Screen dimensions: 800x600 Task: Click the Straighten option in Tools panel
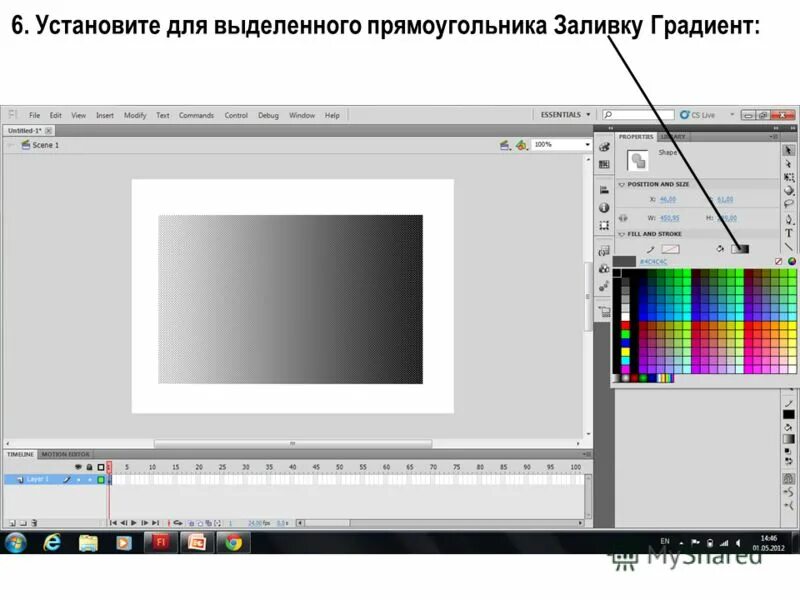pyautogui.click(x=788, y=506)
